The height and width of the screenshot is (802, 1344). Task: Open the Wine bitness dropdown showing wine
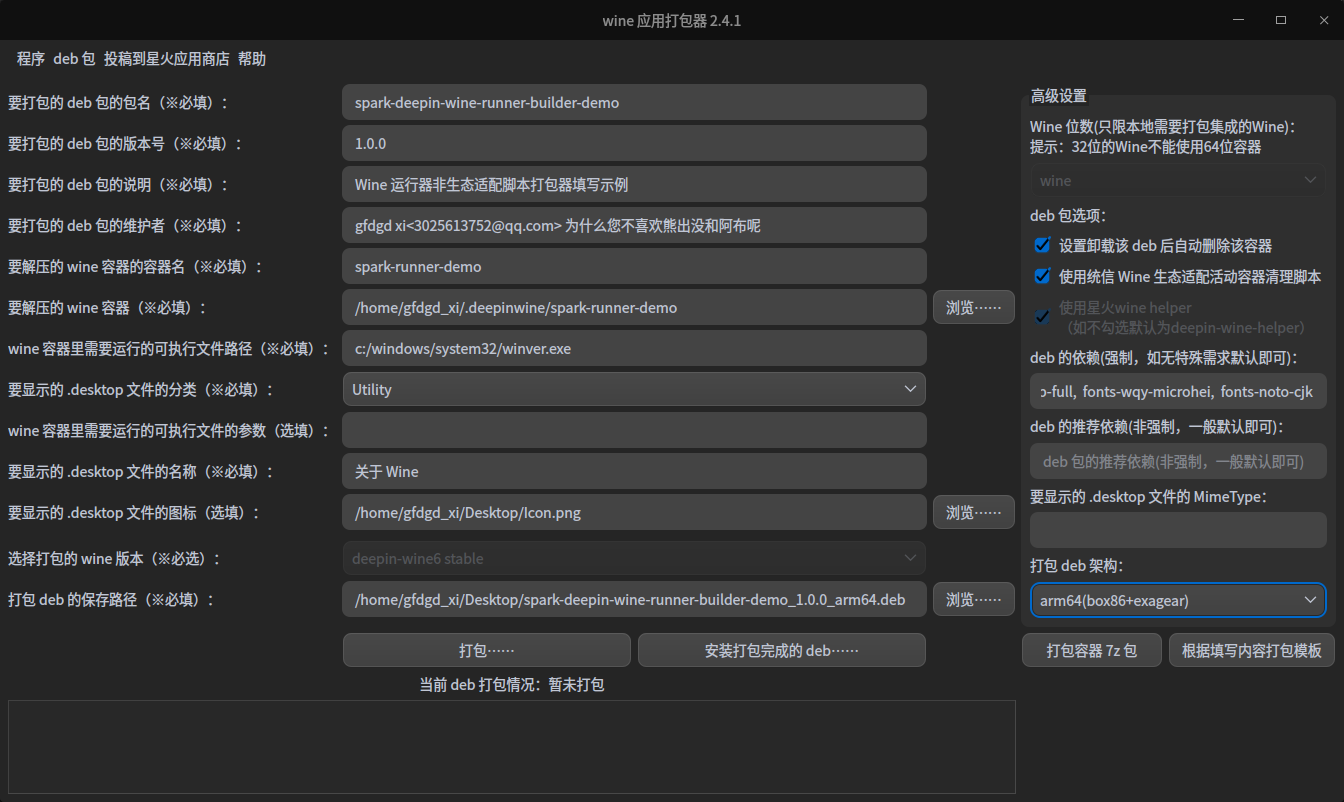pos(1178,181)
